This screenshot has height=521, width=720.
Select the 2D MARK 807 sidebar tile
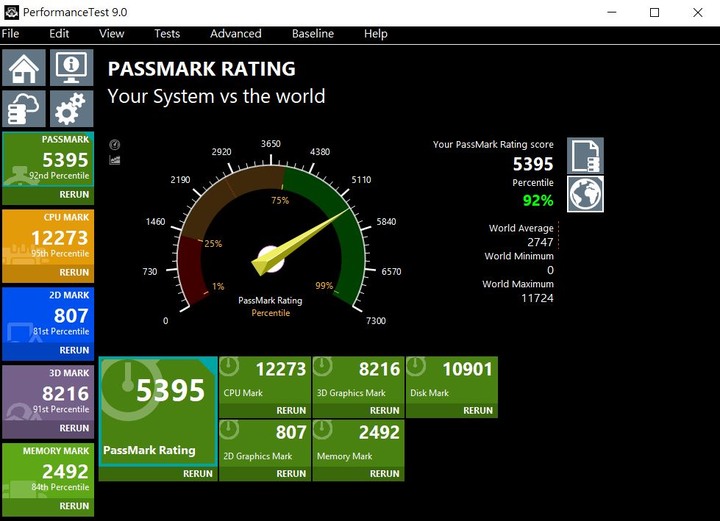(x=48, y=315)
